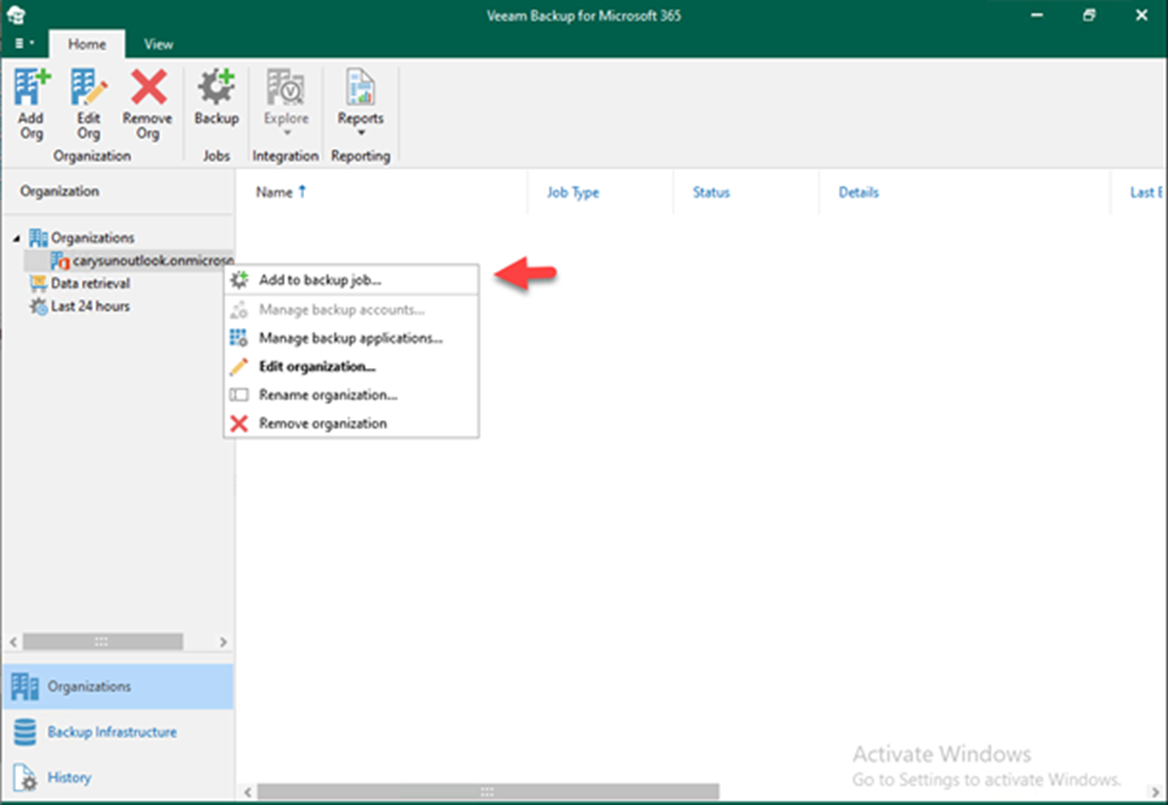The width and height of the screenshot is (1168, 805).
Task: Choose Manage backup applications menu entry
Action: click(x=351, y=338)
